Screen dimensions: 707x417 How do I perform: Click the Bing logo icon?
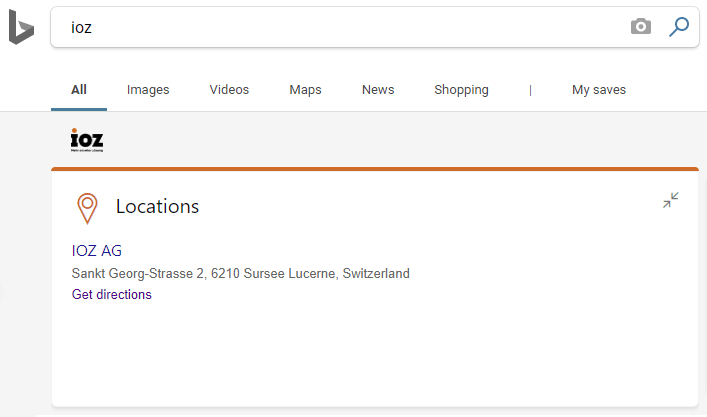point(21,27)
